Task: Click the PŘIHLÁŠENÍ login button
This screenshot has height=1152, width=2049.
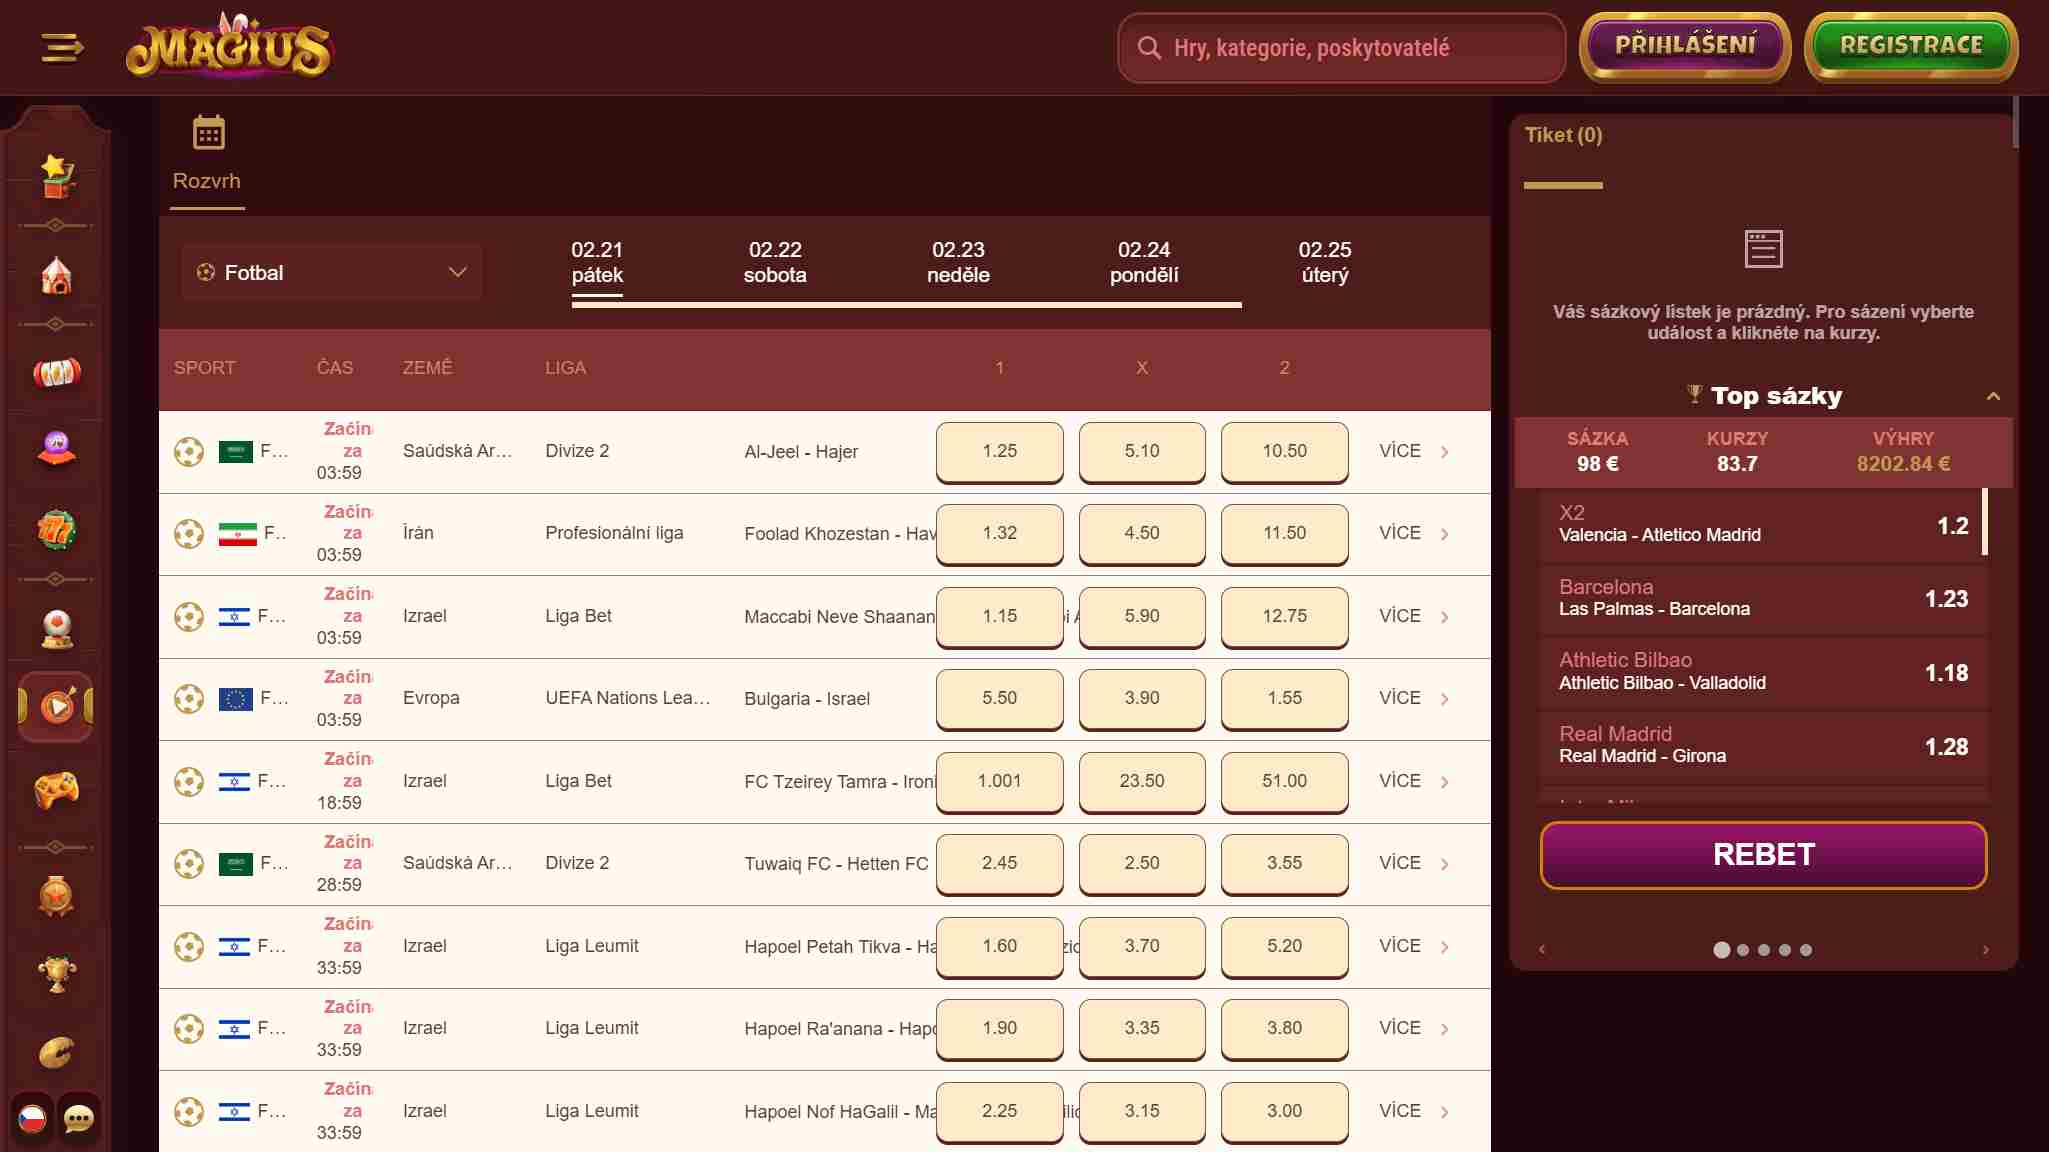Action: (1685, 46)
